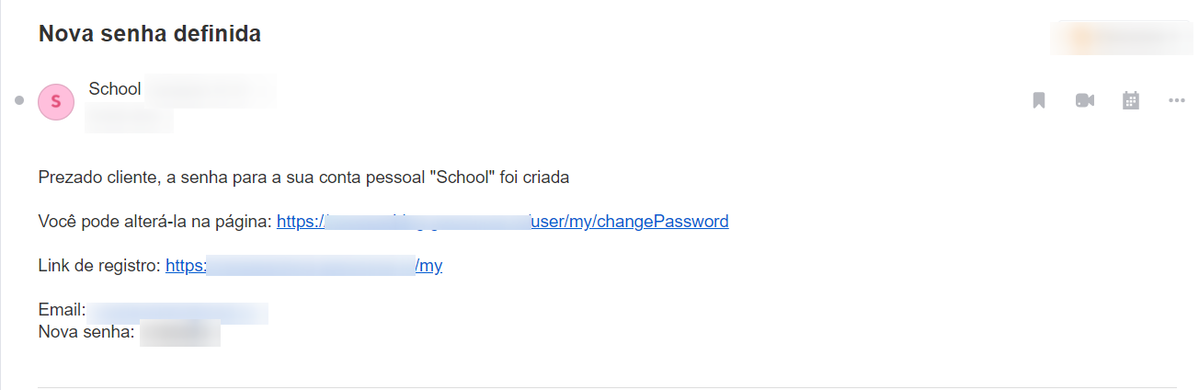Select the blurred password after Nova senha:

(180, 333)
